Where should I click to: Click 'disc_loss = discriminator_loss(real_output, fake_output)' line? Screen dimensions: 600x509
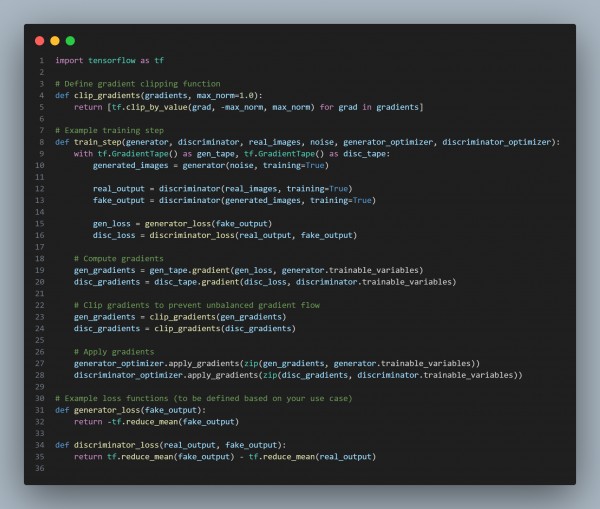pos(225,235)
